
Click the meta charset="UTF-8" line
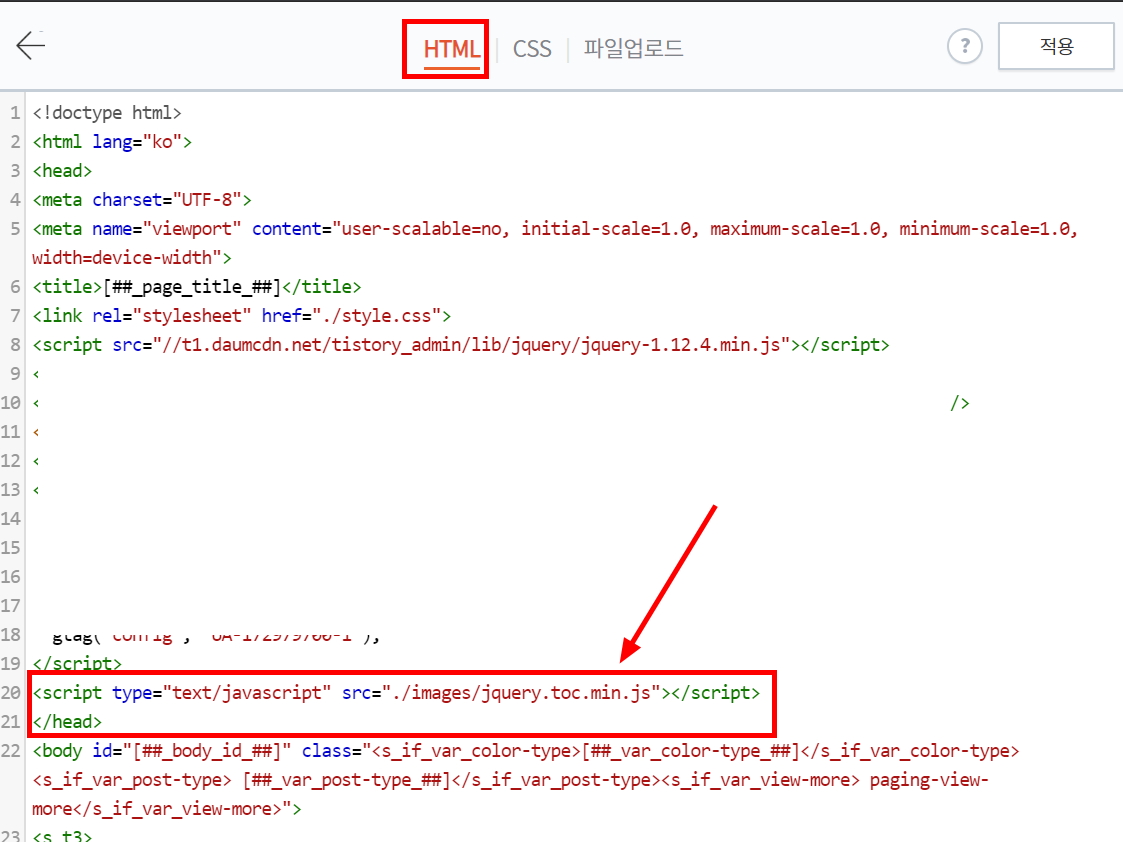coord(142,200)
